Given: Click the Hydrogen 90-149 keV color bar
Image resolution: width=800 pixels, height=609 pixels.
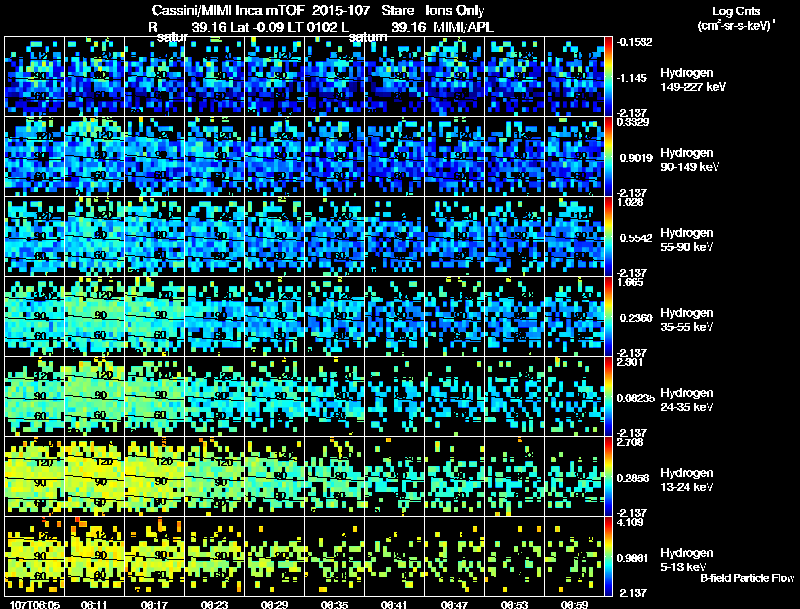Looking at the screenshot, I should tap(608, 157).
